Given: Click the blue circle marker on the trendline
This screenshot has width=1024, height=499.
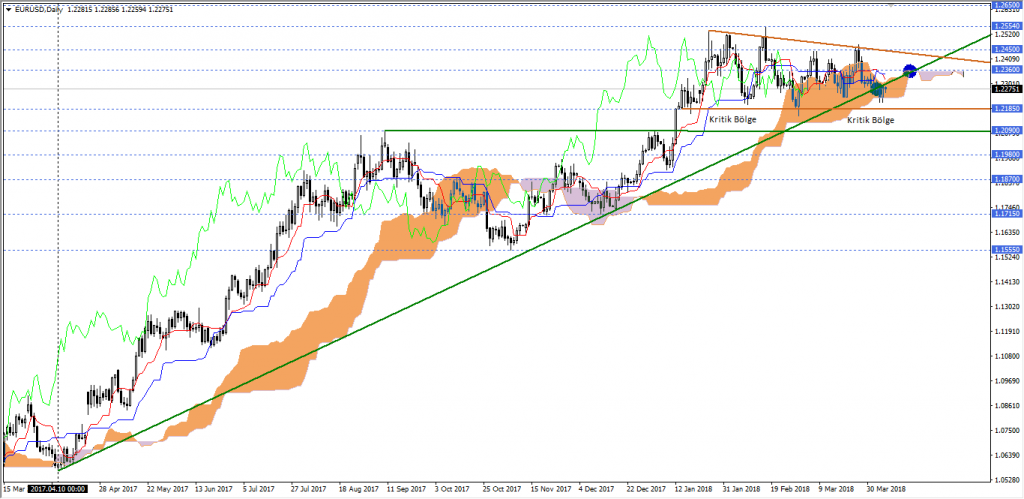Looking at the screenshot, I should coord(909,71).
